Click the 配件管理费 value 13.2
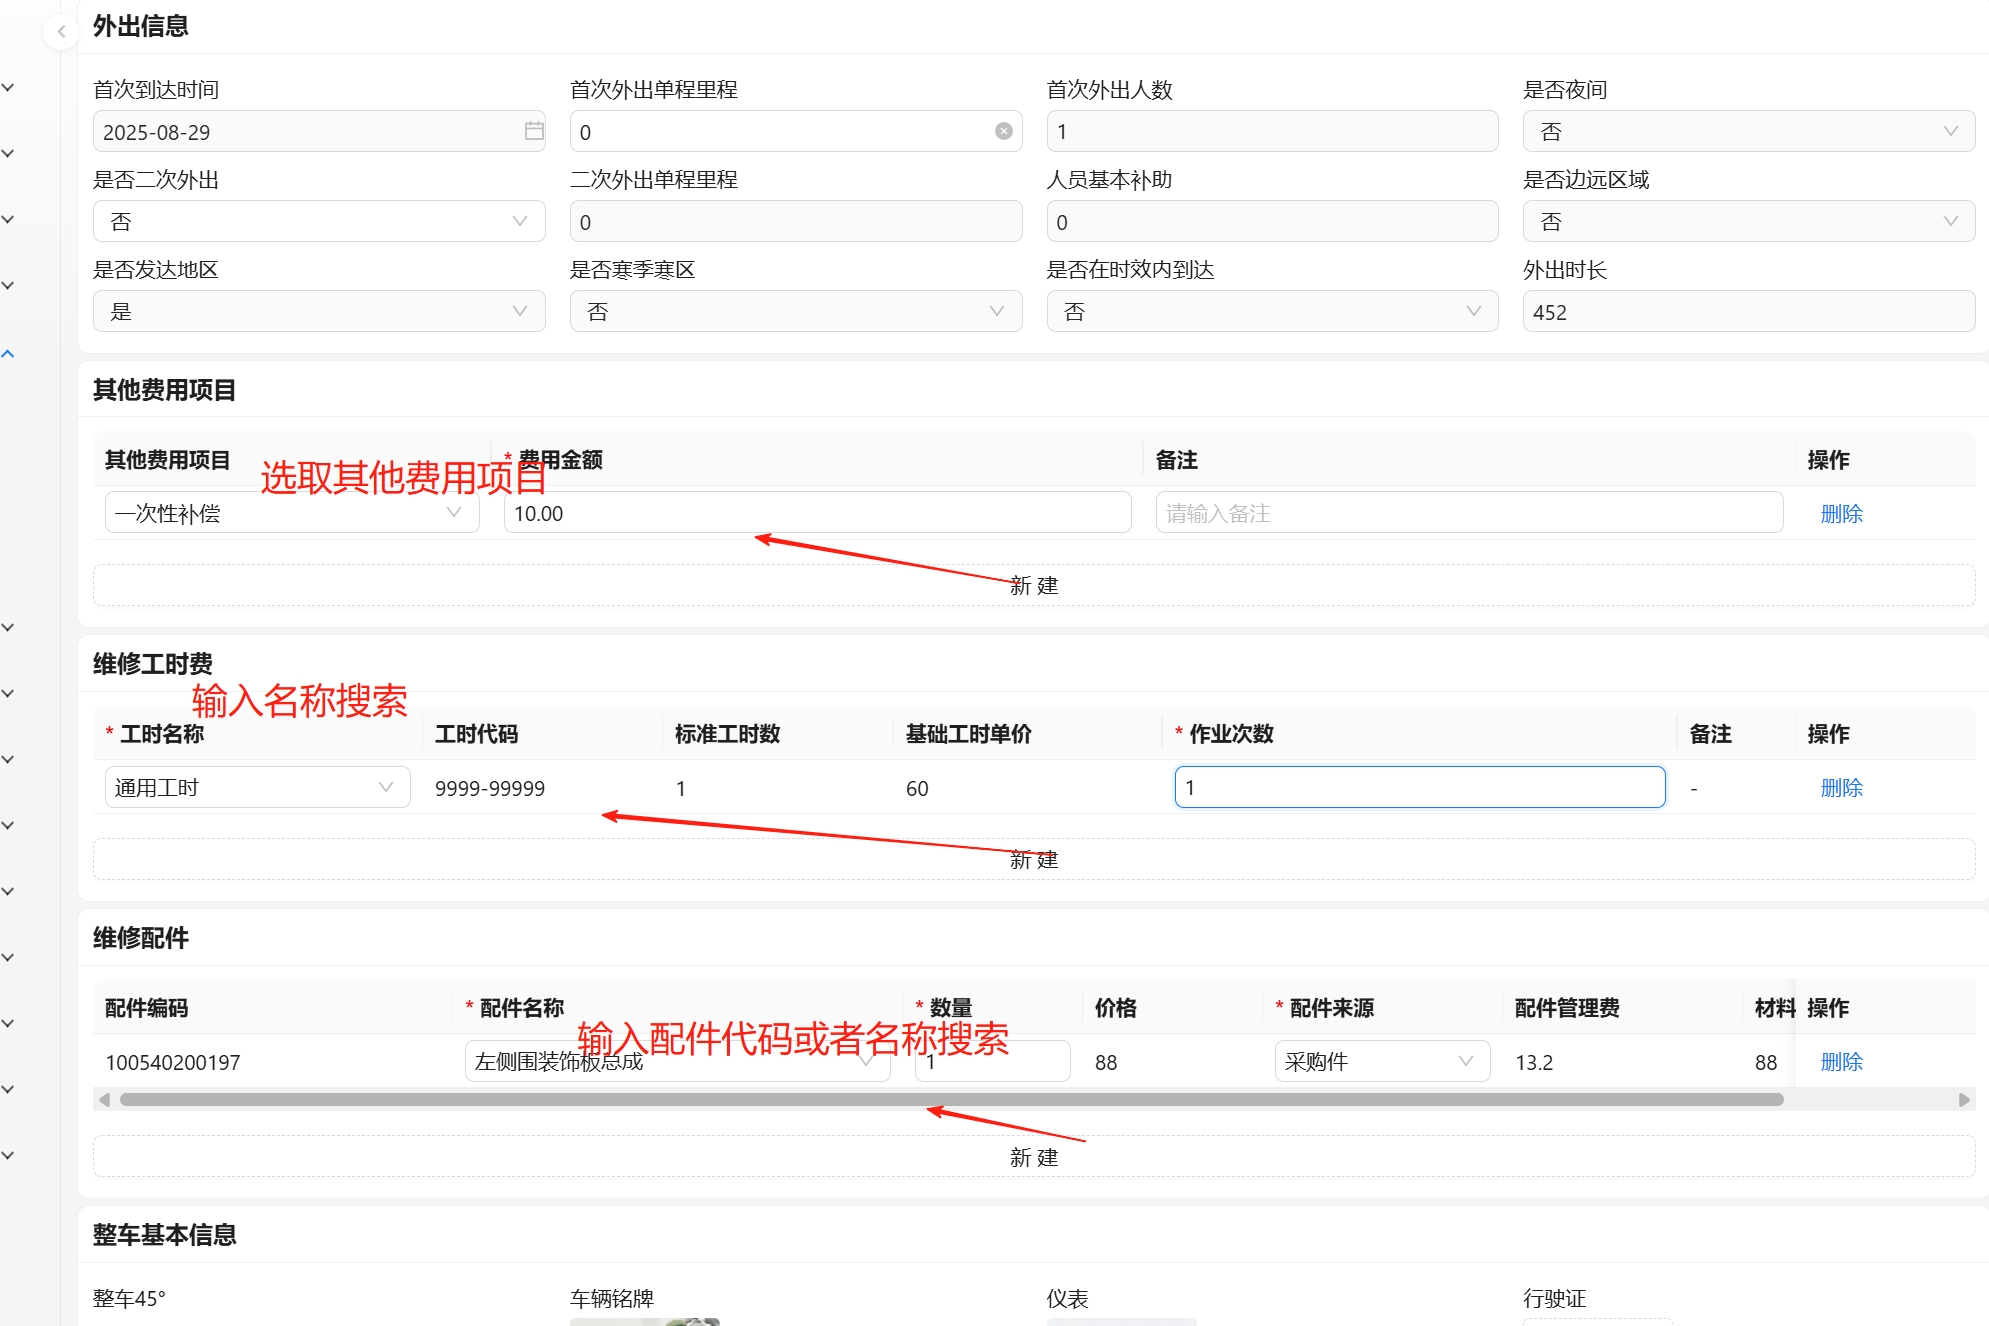The width and height of the screenshot is (1989, 1326). pyautogui.click(x=1534, y=1062)
